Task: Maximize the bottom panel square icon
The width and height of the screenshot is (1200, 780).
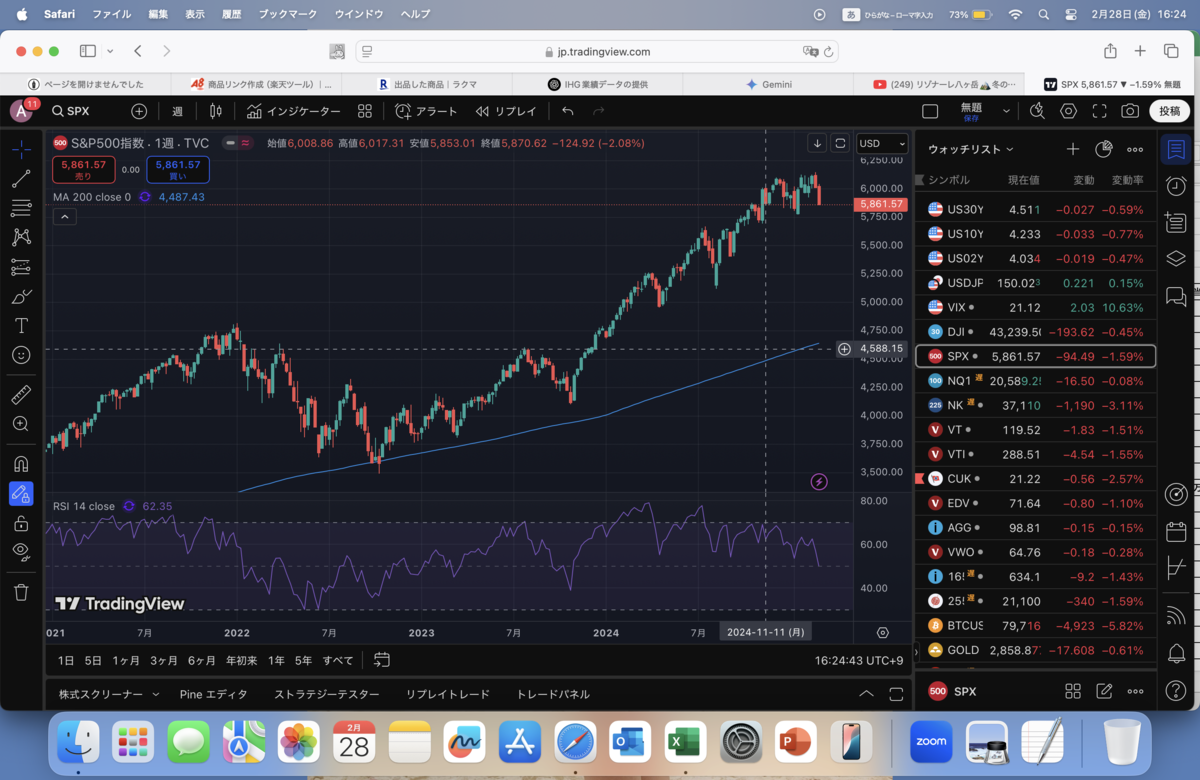Action: point(894,694)
